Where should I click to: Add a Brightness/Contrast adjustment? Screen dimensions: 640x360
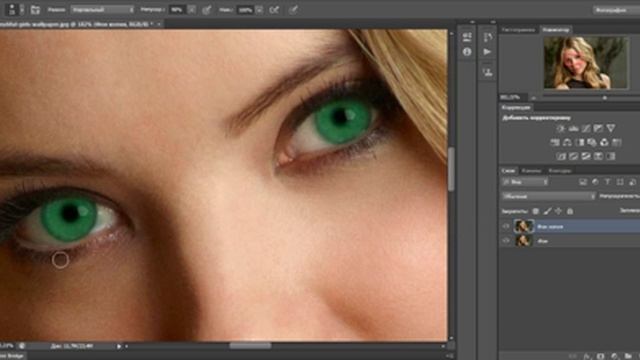[x=561, y=128]
